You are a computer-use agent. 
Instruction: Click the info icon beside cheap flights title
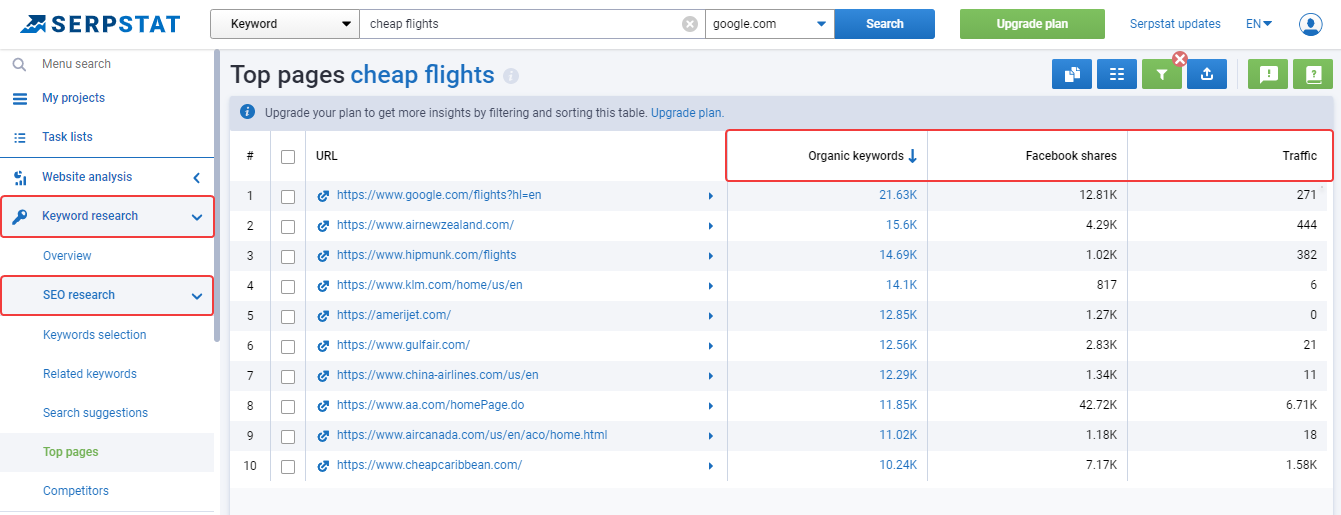511,76
